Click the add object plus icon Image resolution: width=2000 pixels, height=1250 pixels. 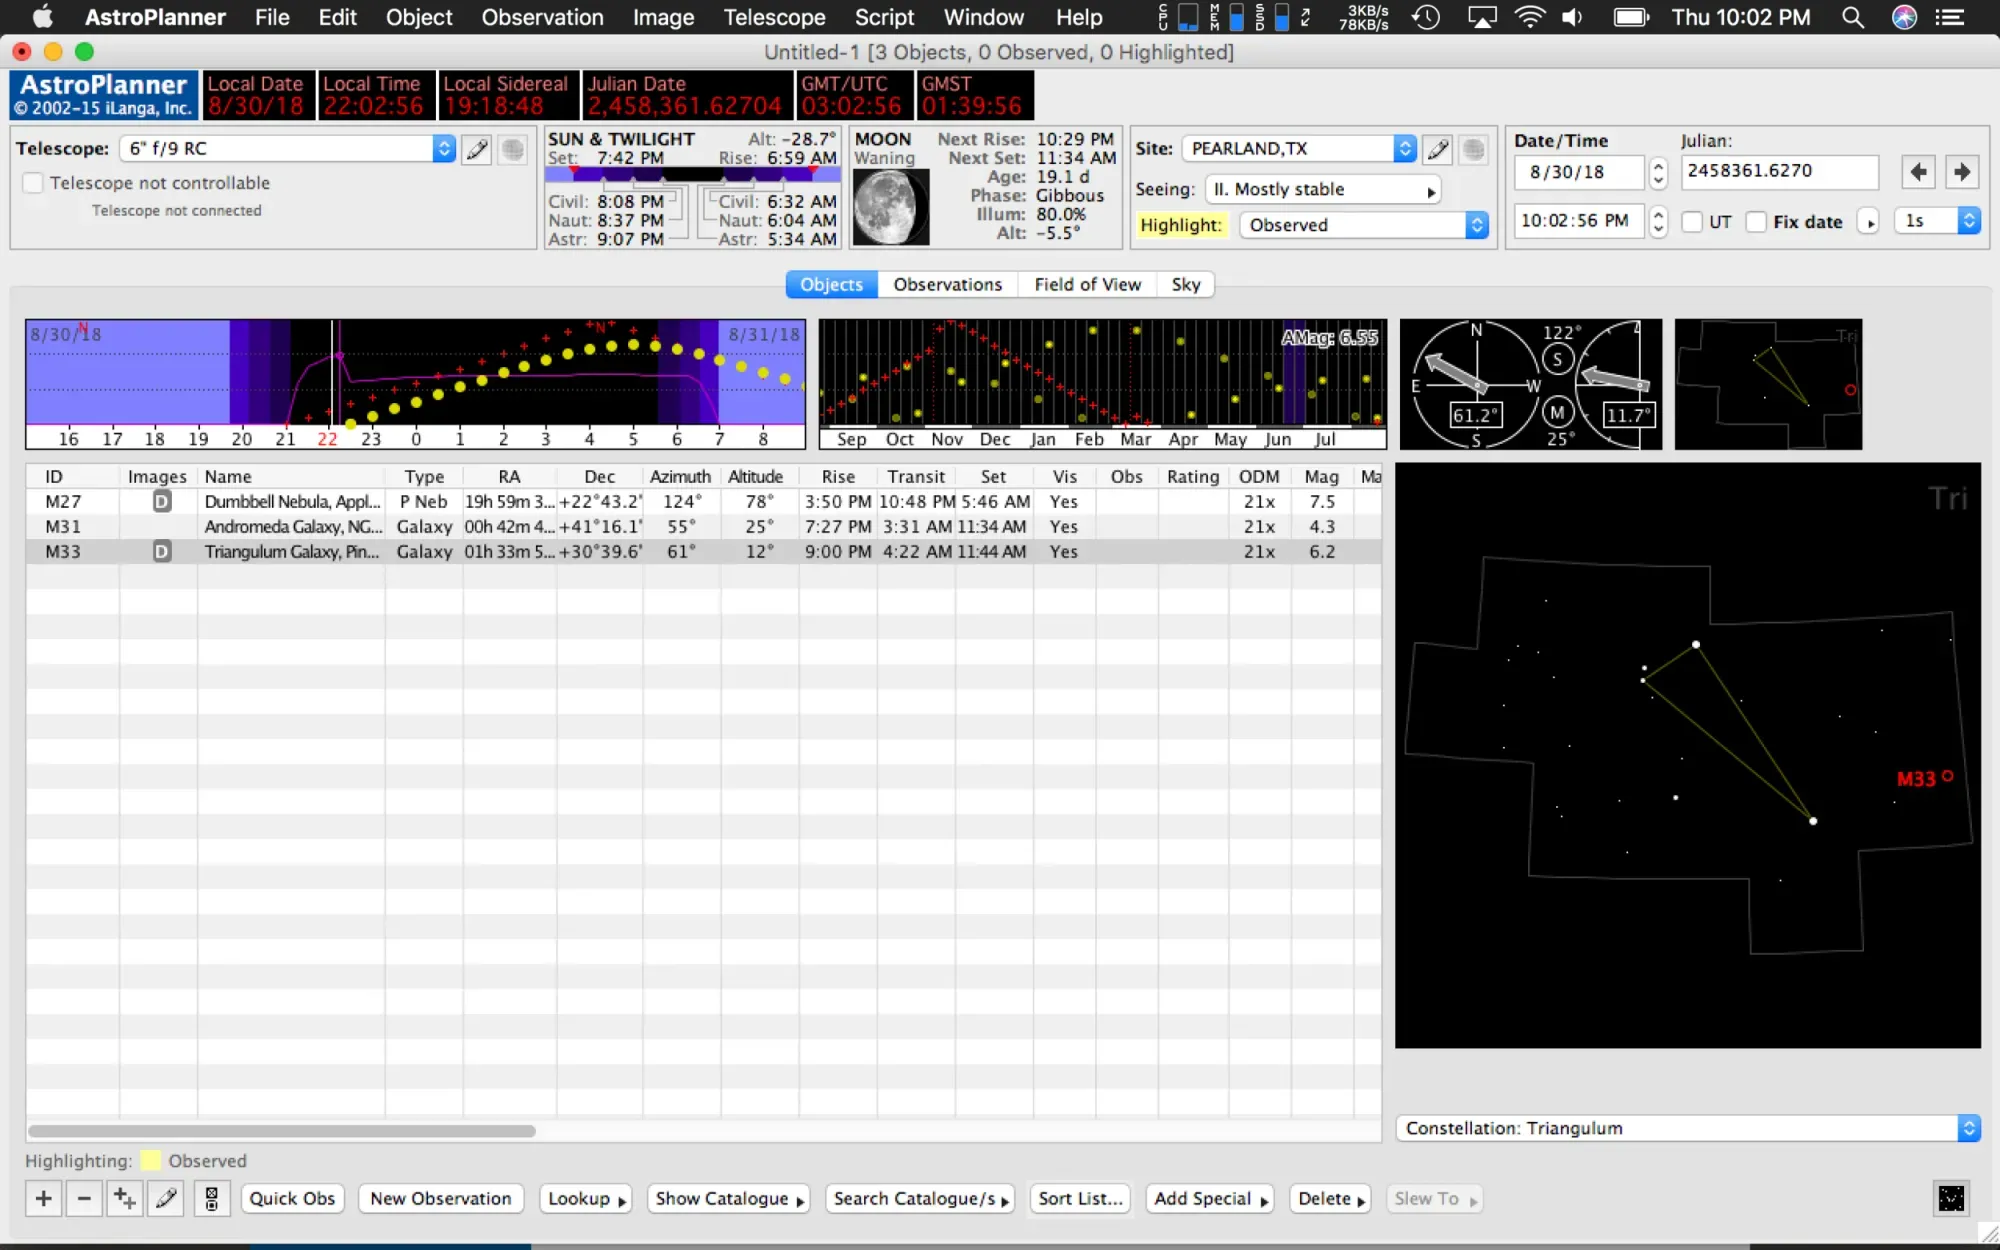coord(43,1198)
